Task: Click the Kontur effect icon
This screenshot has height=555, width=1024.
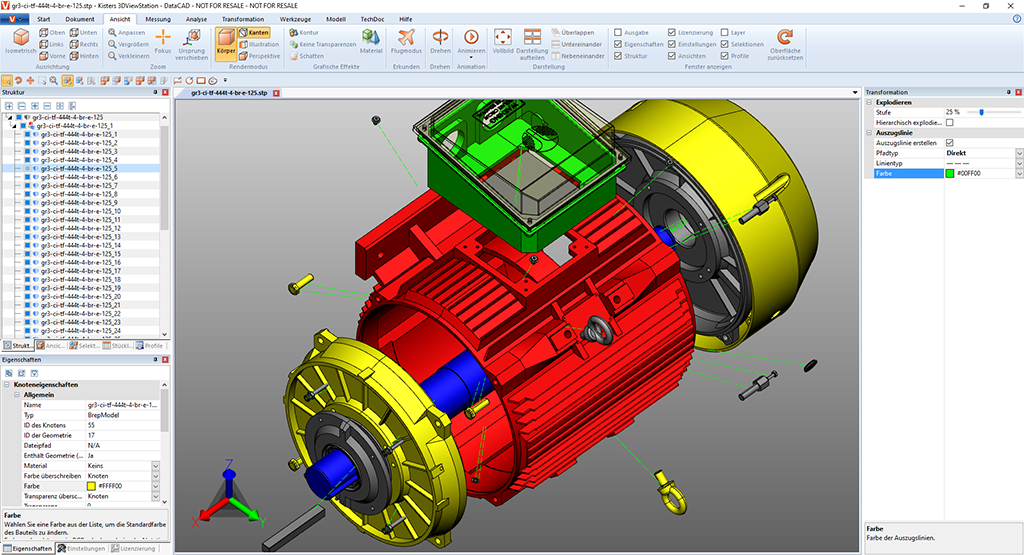Action: (x=294, y=33)
